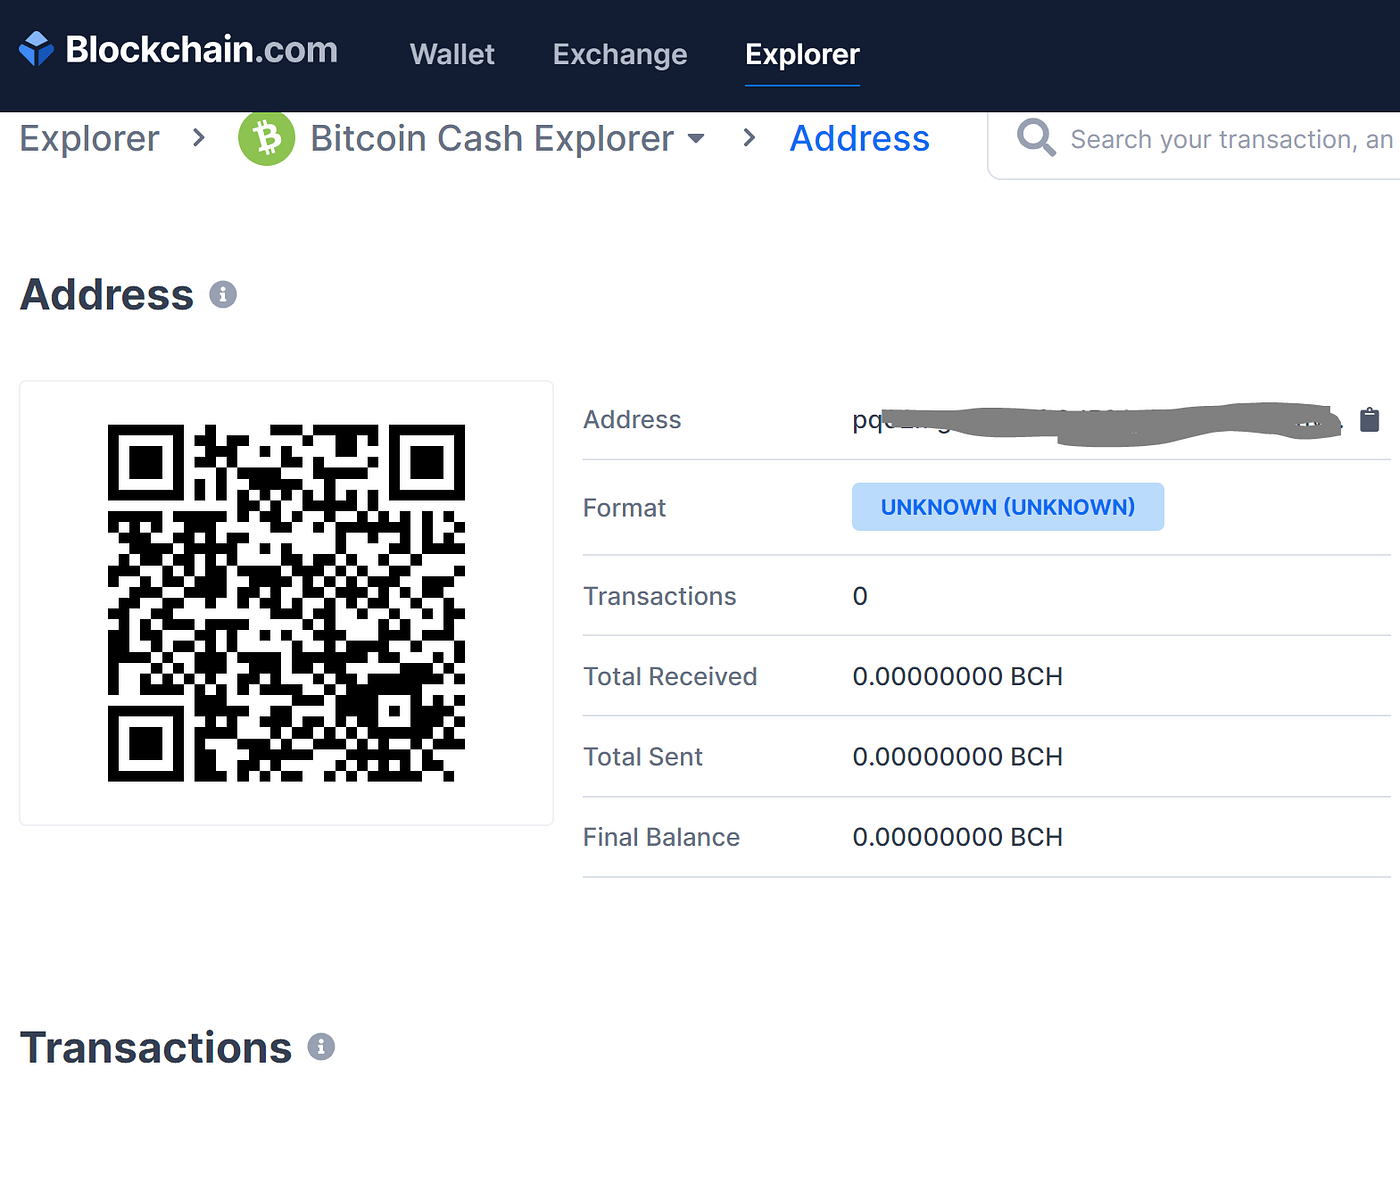
Task: Select the Total Received 0.00000000 BCH value
Action: click(x=957, y=676)
